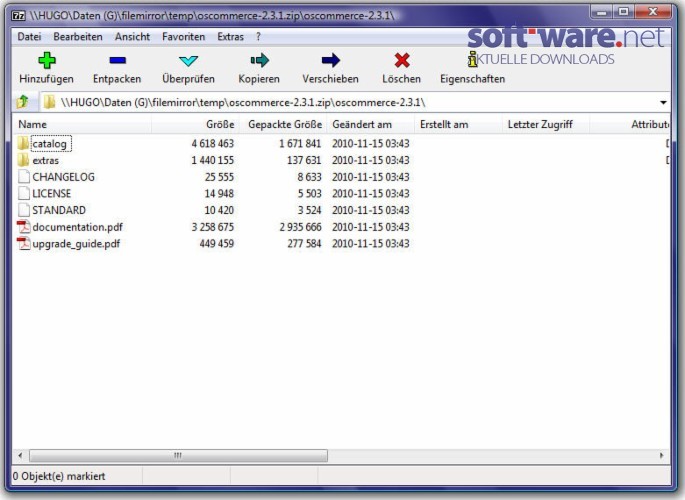Click the 7z application icon in title bar
The height and width of the screenshot is (500, 685).
pos(18,16)
